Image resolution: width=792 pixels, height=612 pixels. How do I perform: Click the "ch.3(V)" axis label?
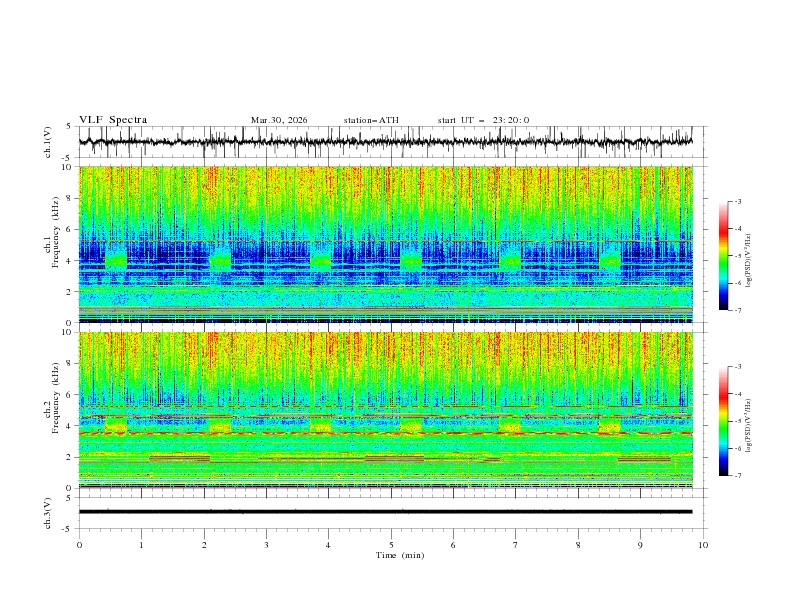tap(48, 513)
